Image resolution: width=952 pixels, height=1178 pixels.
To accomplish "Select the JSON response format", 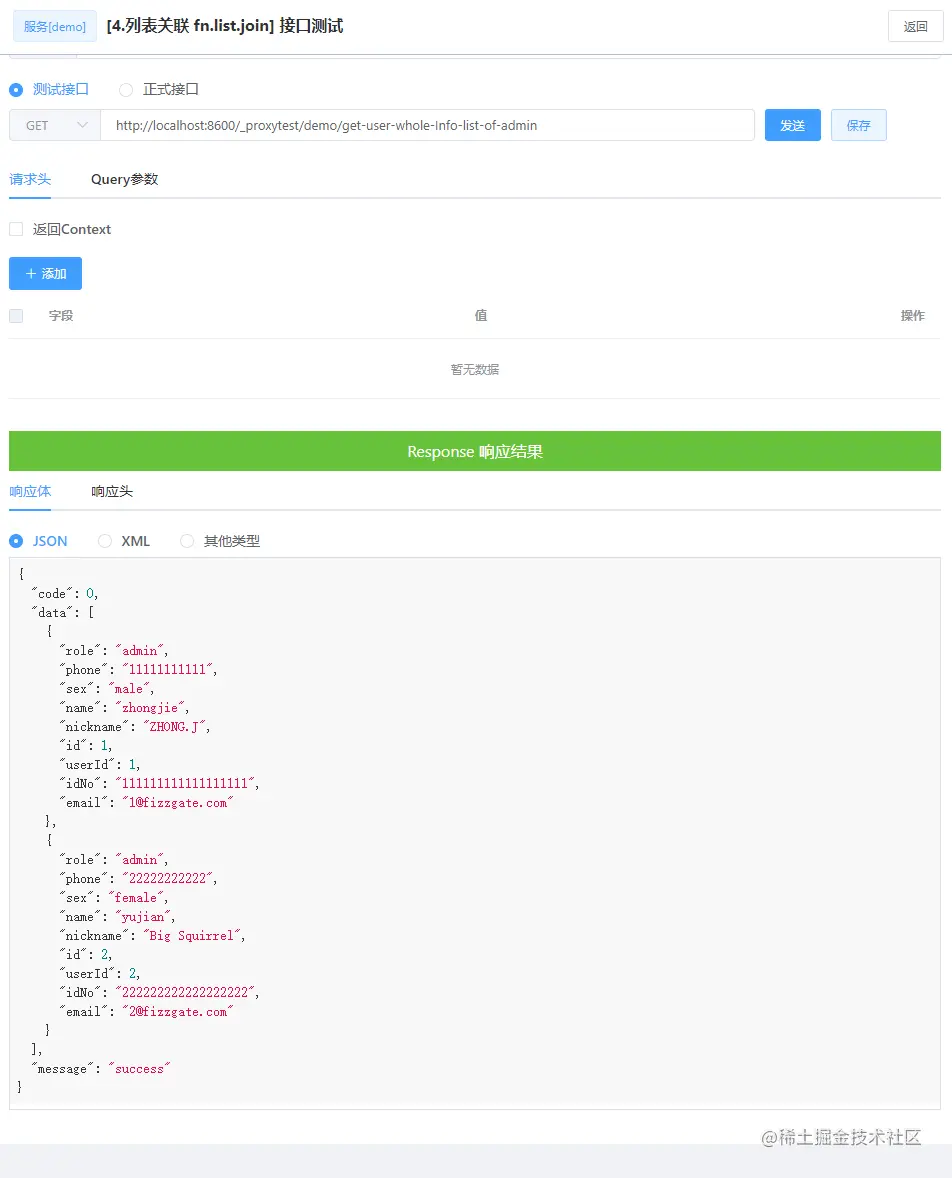I will [16, 540].
